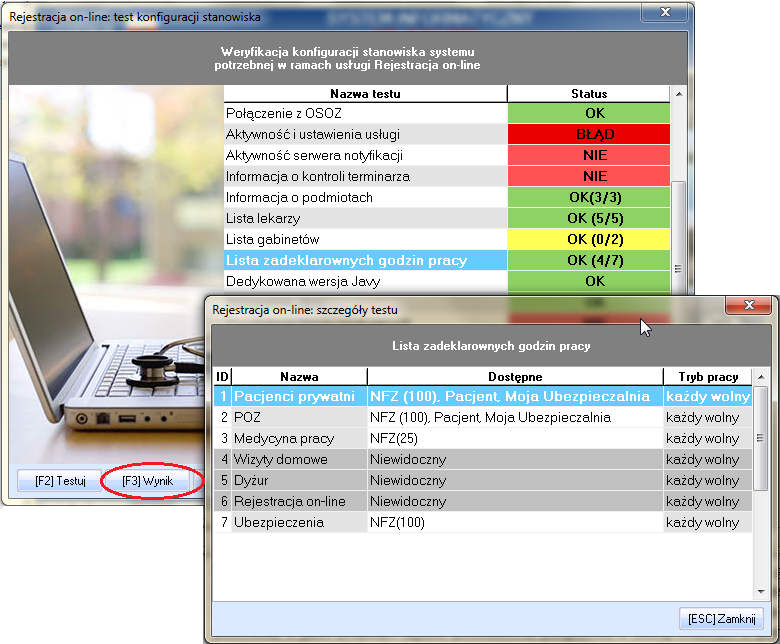The height and width of the screenshot is (644, 780).
Task: Select Informacja o kontroli terminarza row
Action: pos(447,176)
